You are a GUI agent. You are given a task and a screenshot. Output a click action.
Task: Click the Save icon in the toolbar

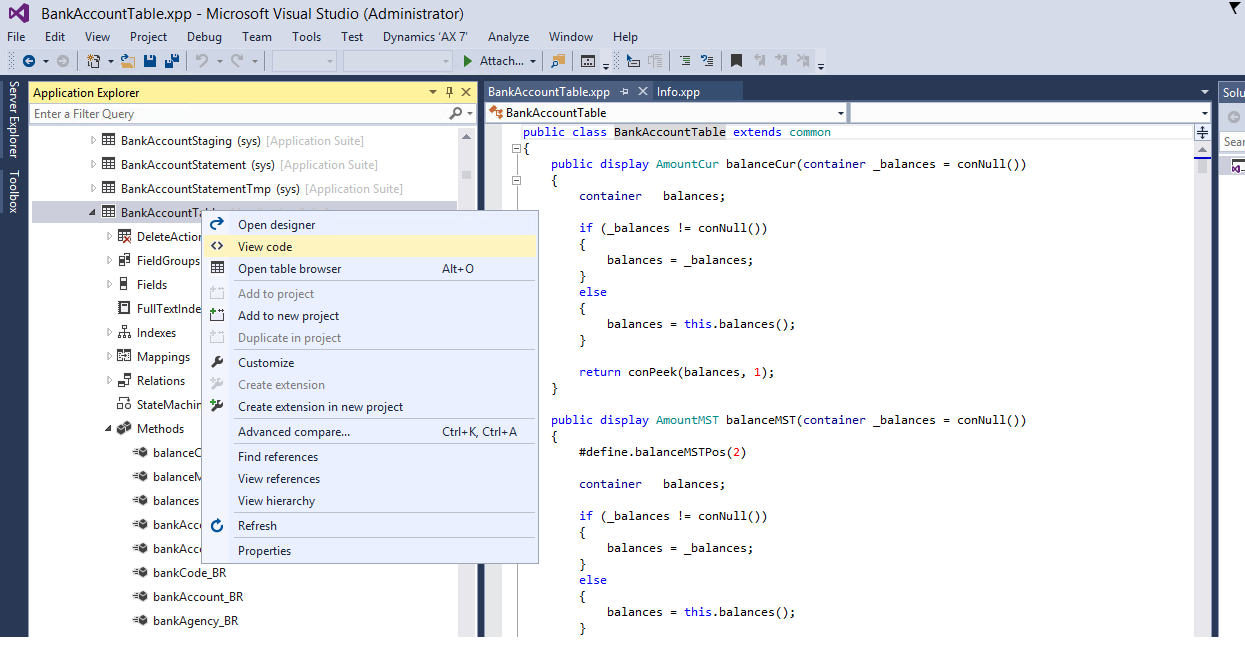tap(150, 61)
